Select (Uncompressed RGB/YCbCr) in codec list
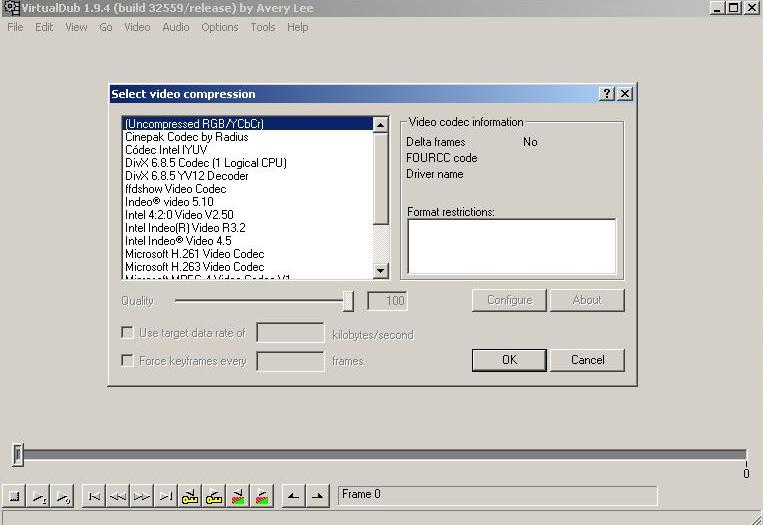 point(248,124)
